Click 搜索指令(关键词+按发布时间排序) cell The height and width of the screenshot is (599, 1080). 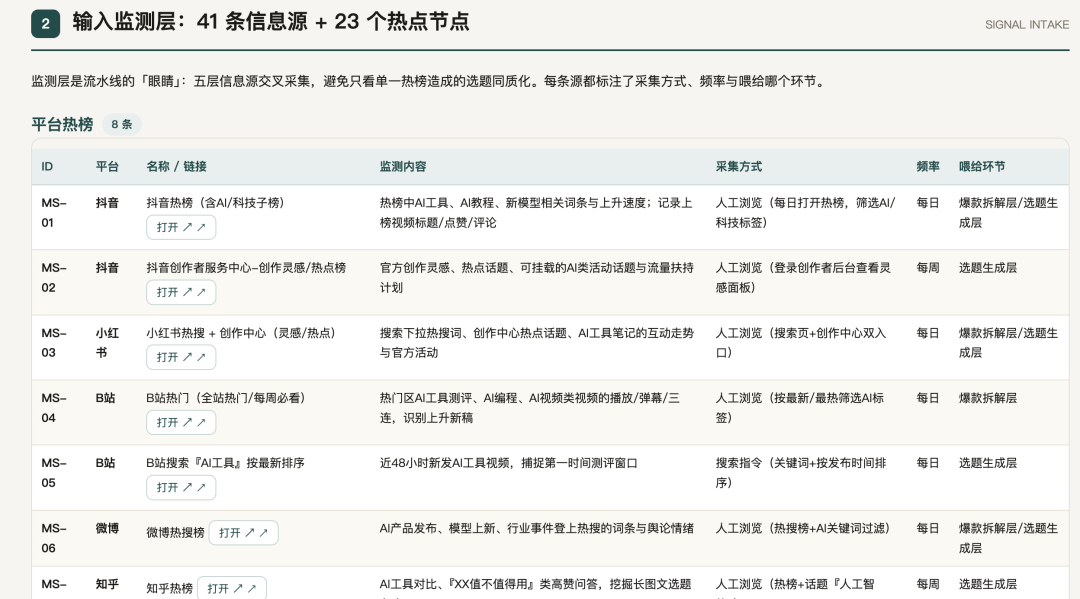point(800,473)
